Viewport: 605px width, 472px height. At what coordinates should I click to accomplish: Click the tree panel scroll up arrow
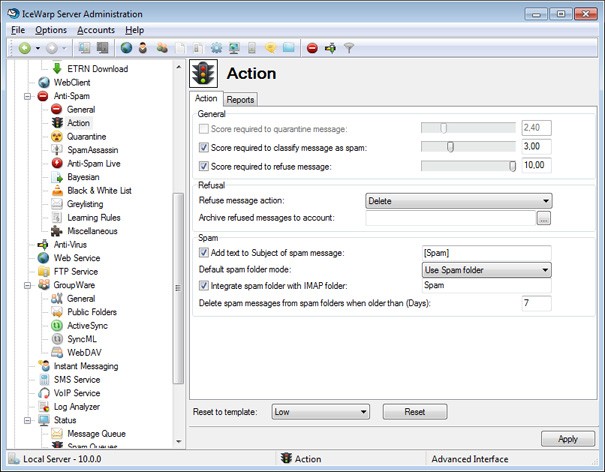click(x=178, y=67)
